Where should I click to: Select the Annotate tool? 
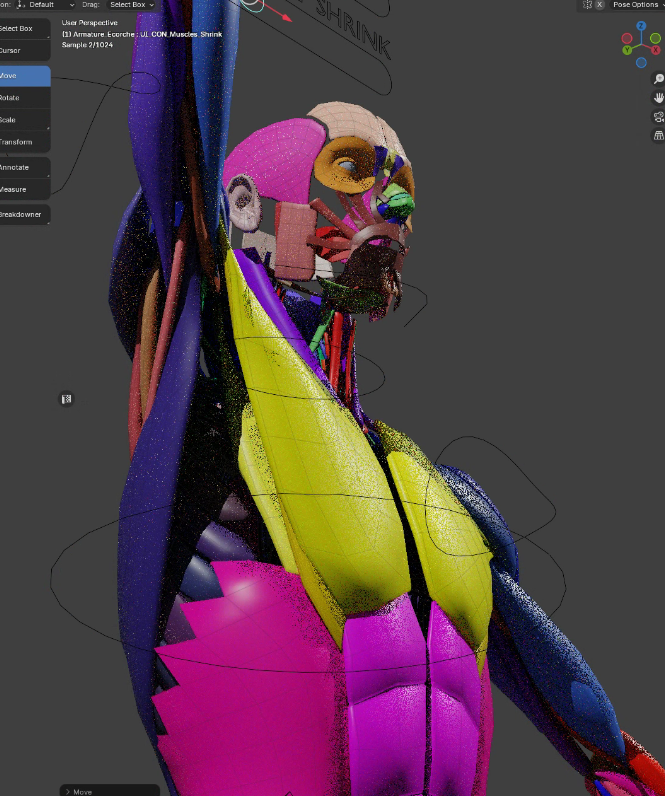coord(24,168)
